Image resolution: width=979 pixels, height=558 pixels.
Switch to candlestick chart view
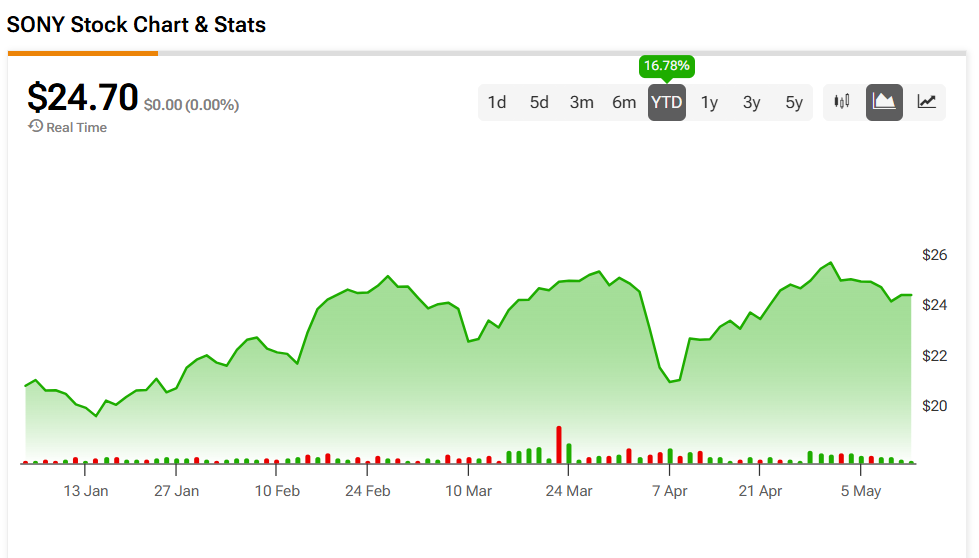[x=842, y=102]
